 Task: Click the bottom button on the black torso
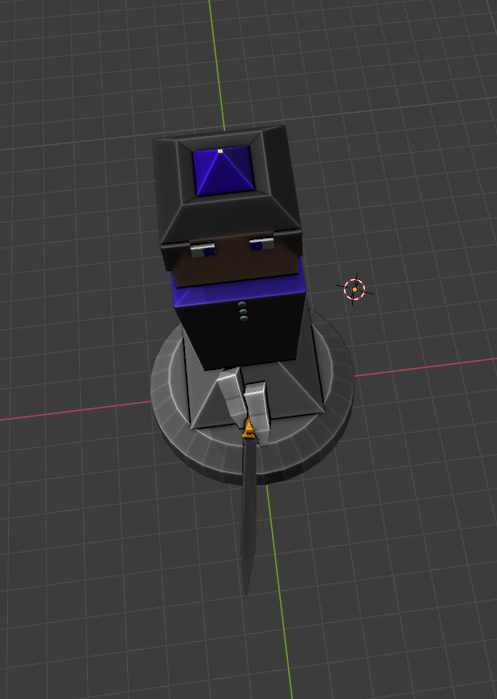(243, 318)
